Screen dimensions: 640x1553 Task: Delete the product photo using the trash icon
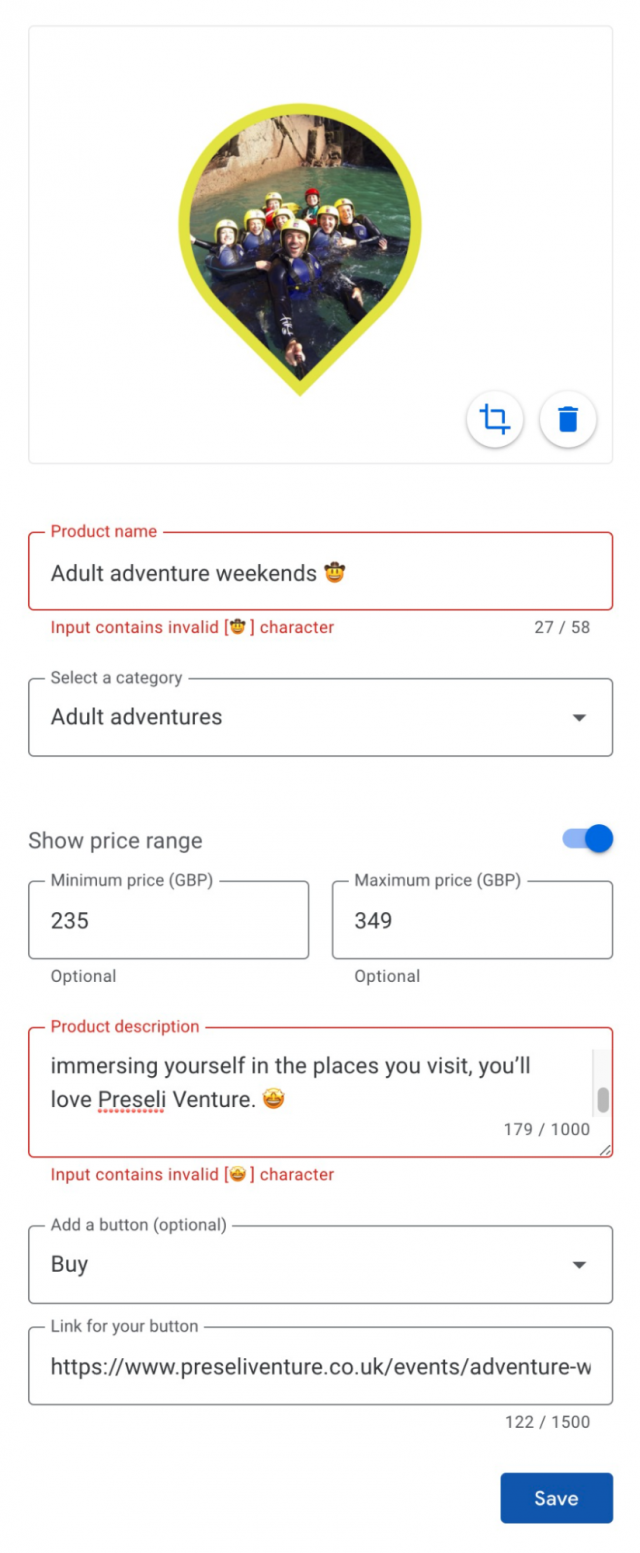tap(567, 420)
